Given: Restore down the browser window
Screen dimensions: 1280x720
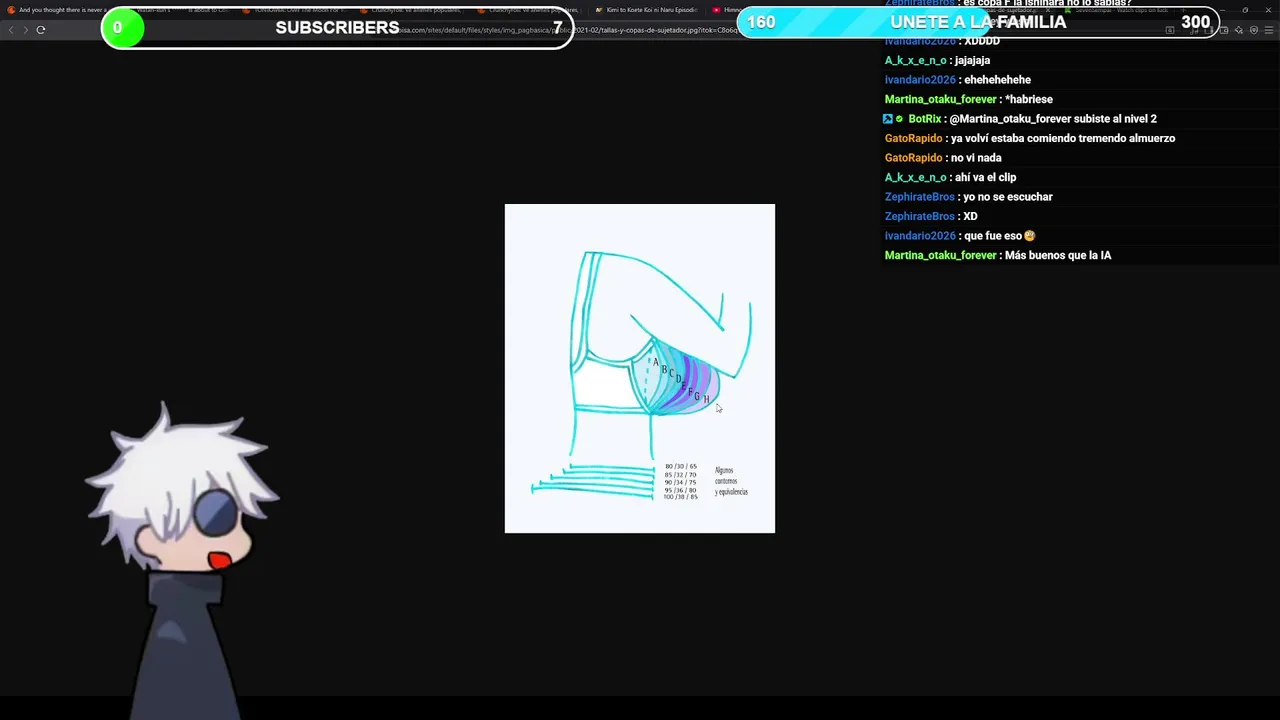Looking at the screenshot, I should tap(1245, 10).
